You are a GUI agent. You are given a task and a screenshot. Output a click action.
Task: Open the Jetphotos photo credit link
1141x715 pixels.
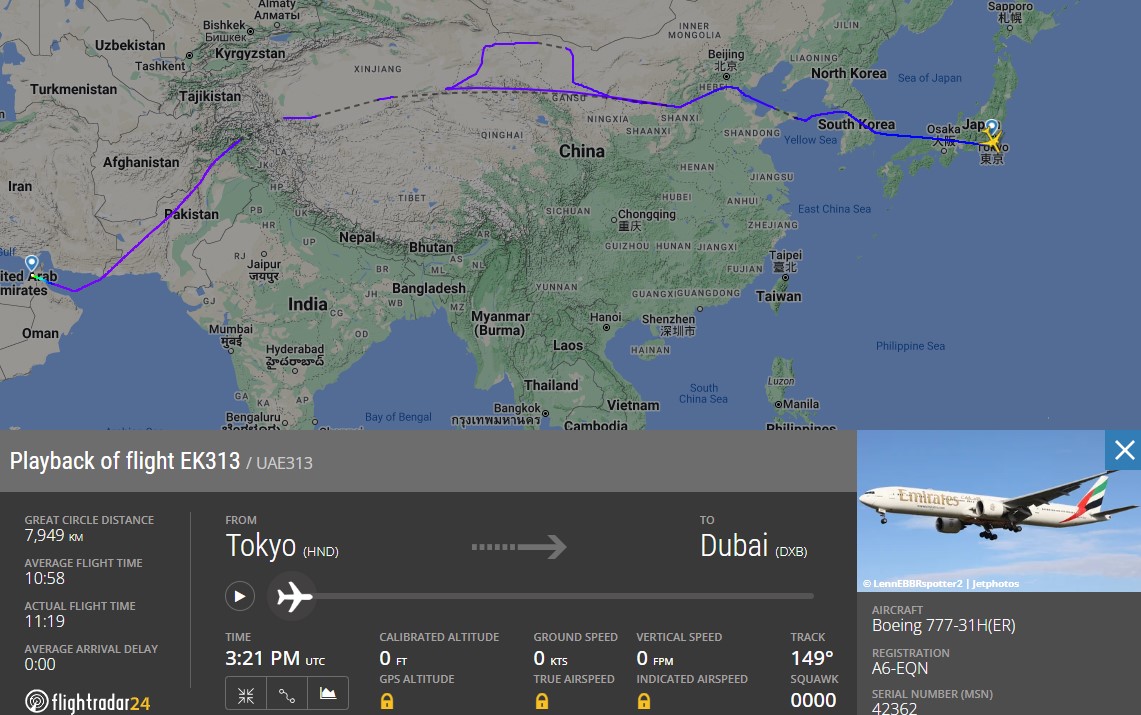tap(941, 583)
